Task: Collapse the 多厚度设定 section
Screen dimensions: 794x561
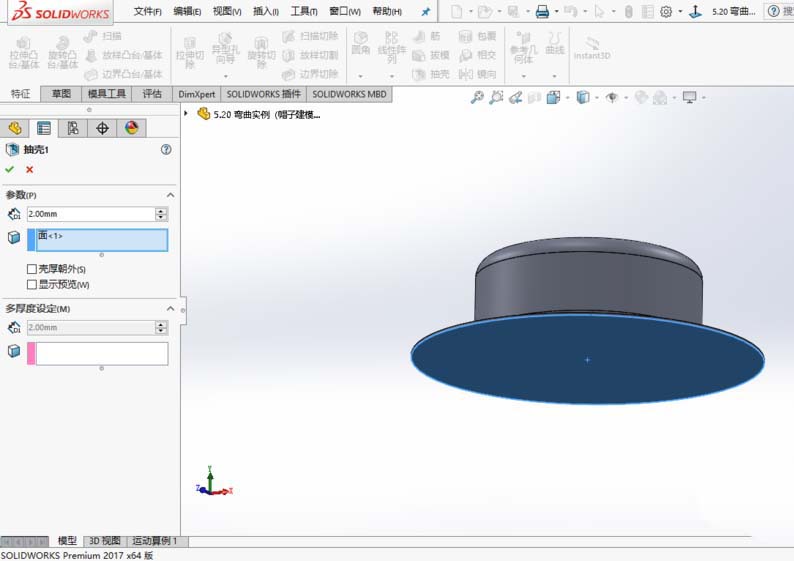Action: (171, 308)
